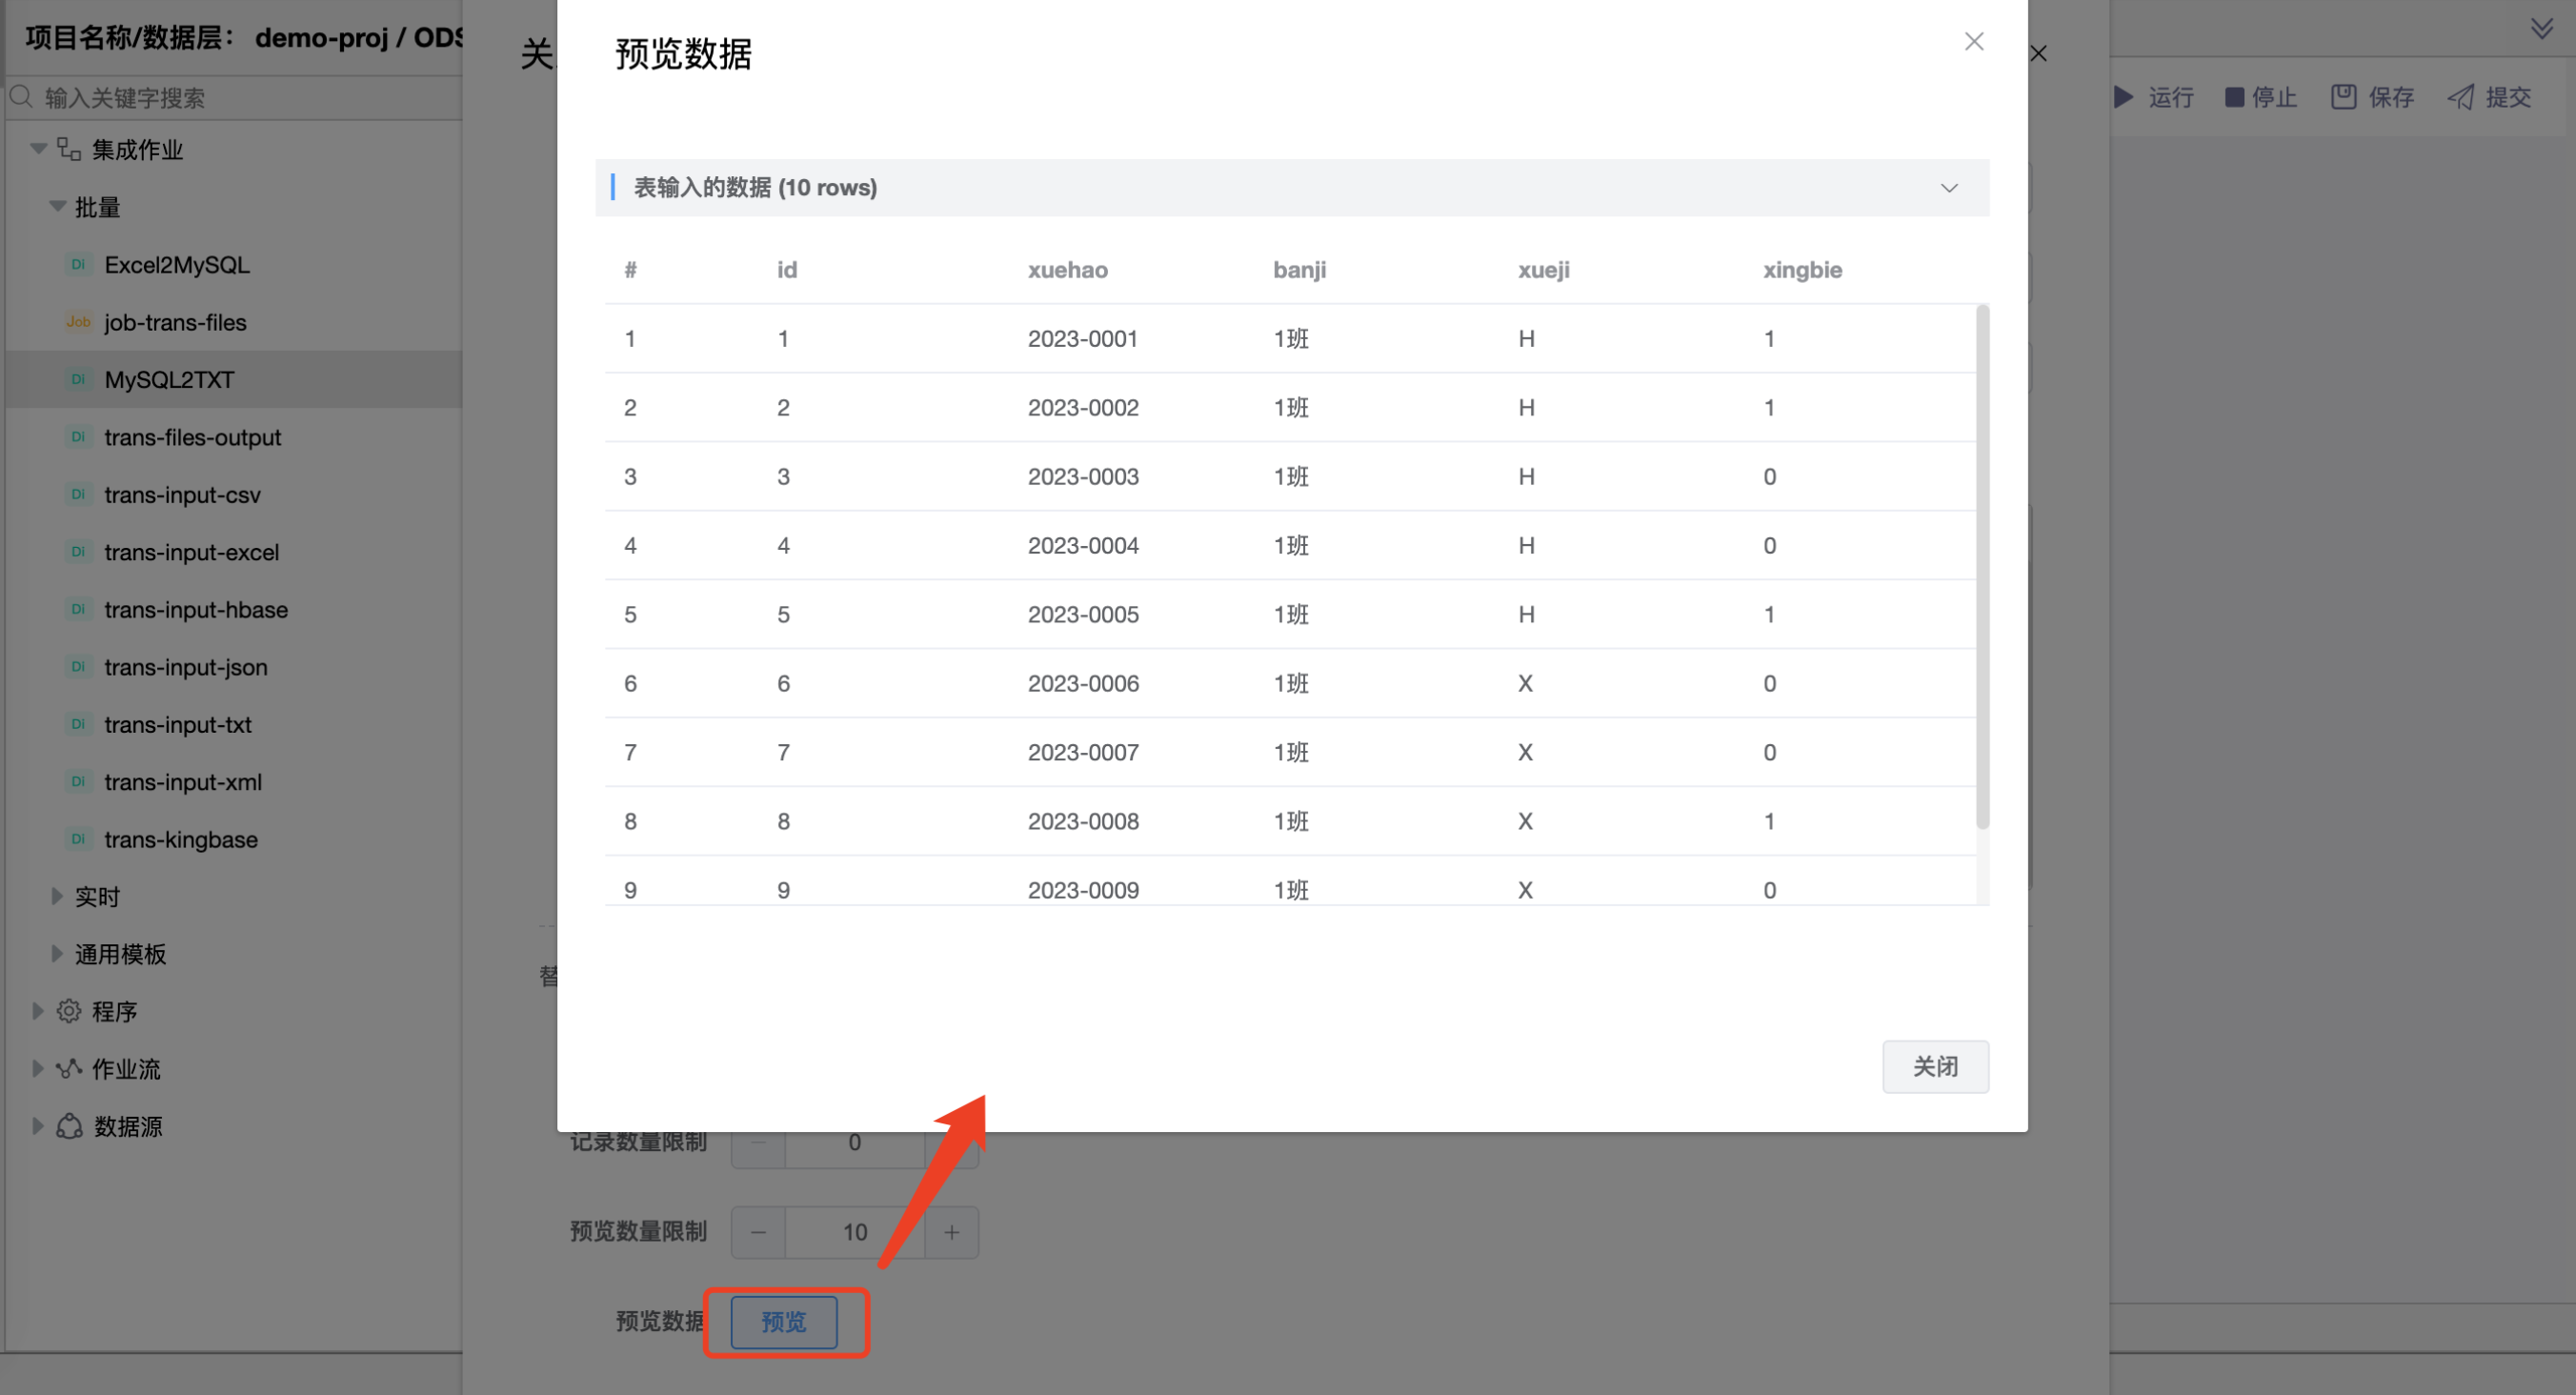
Task: Click the DI icon beside trans-input-json
Action: (78, 667)
